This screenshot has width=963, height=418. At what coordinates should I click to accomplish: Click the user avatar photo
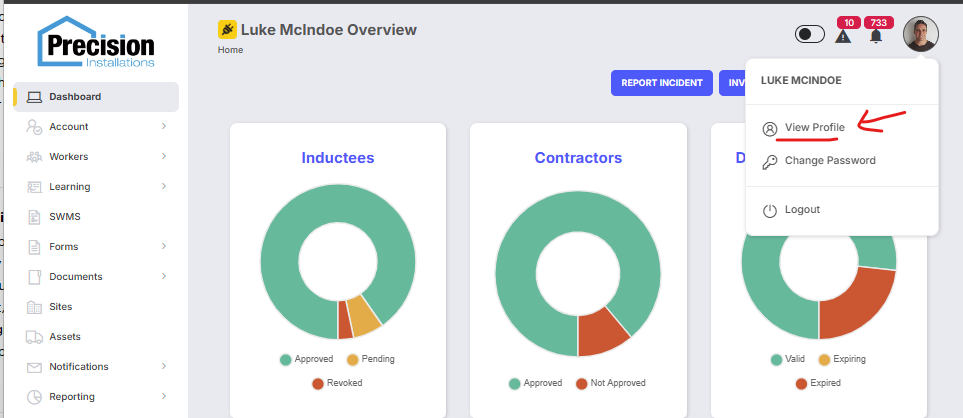920,34
